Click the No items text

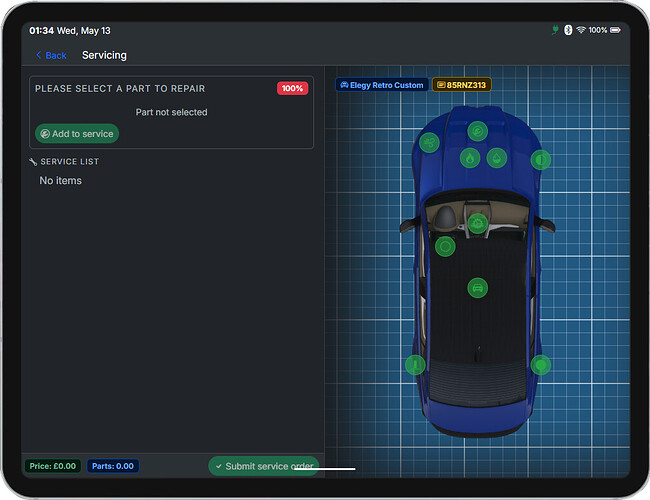(x=61, y=181)
